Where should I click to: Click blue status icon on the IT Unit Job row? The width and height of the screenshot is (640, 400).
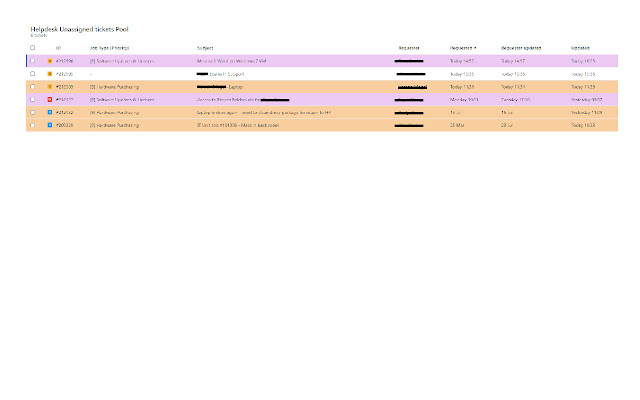tap(50, 125)
